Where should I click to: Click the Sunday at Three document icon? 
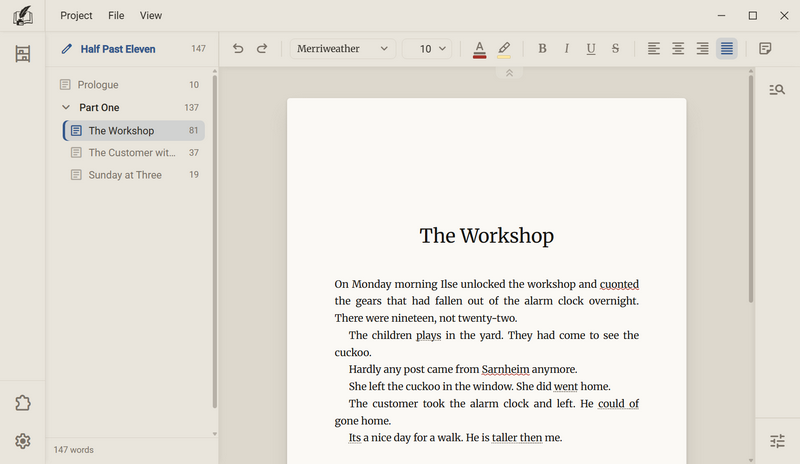click(x=76, y=175)
